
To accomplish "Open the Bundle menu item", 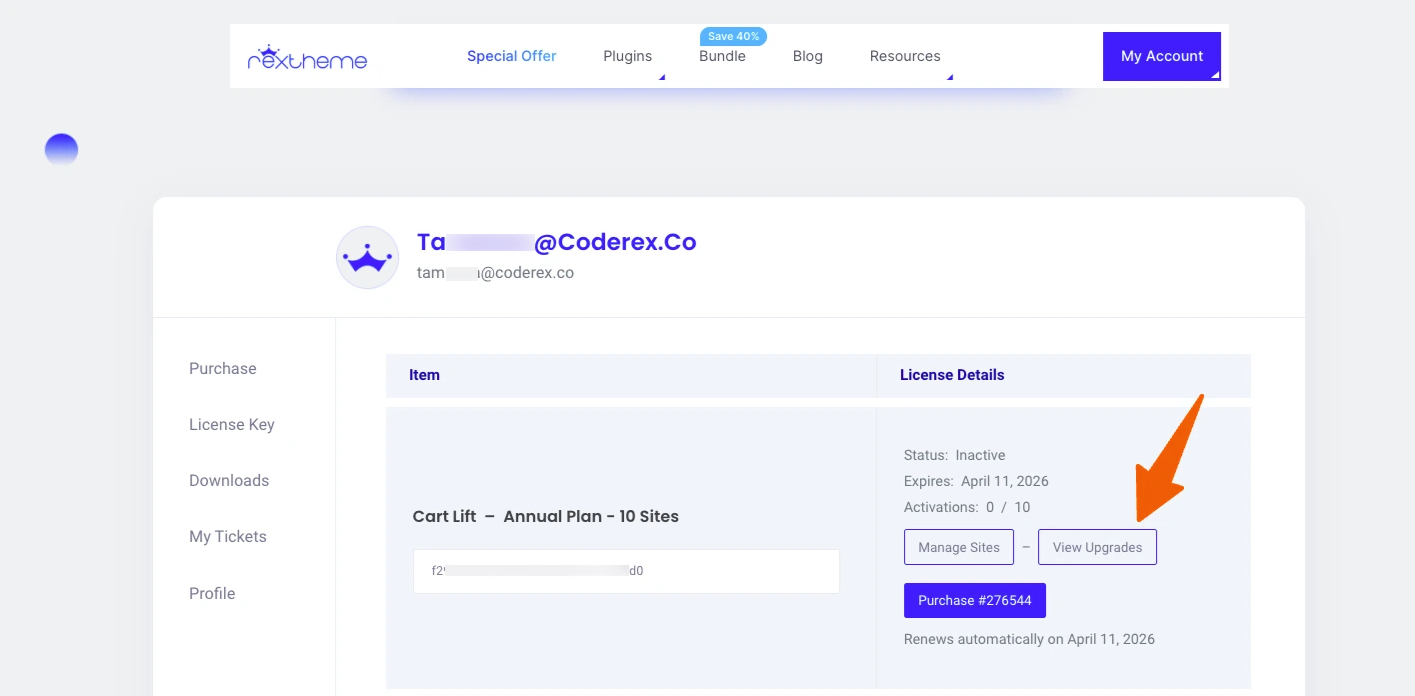I will click(x=722, y=56).
